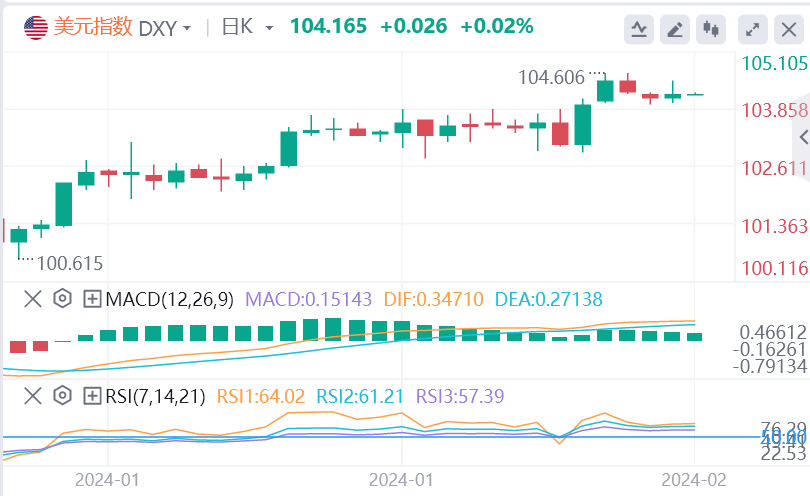Open the DXY symbol dropdown arrow

pos(186,28)
